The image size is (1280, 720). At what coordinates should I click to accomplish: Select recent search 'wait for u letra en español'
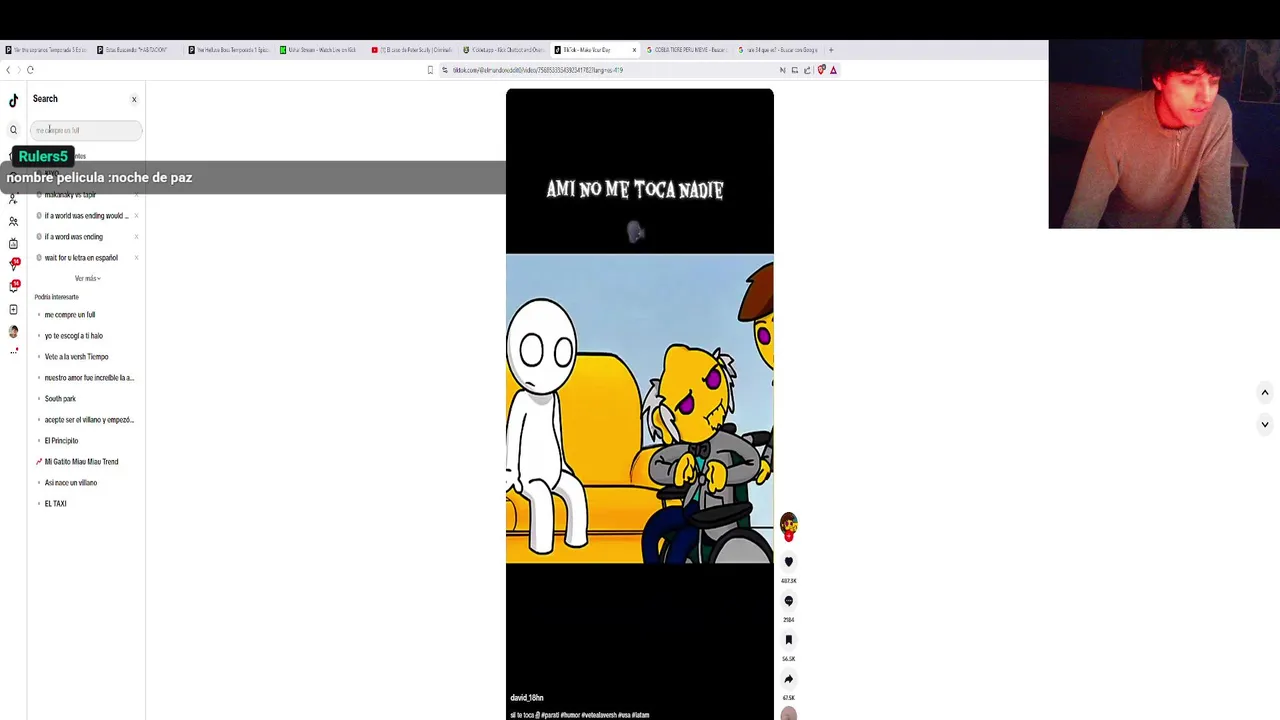81,258
